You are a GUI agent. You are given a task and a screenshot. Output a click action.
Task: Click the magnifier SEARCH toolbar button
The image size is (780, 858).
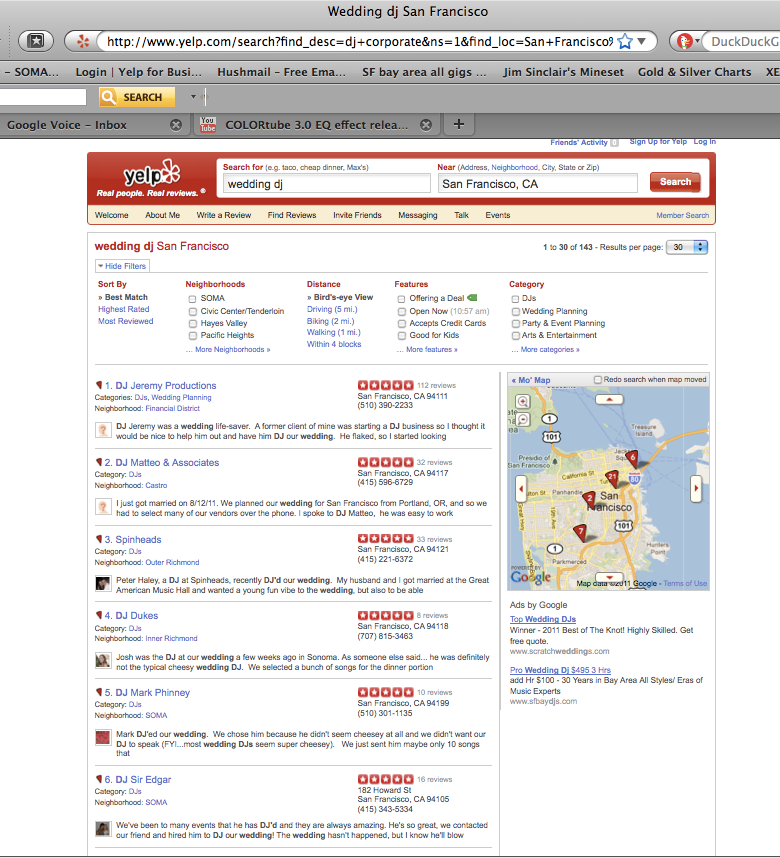pos(137,97)
